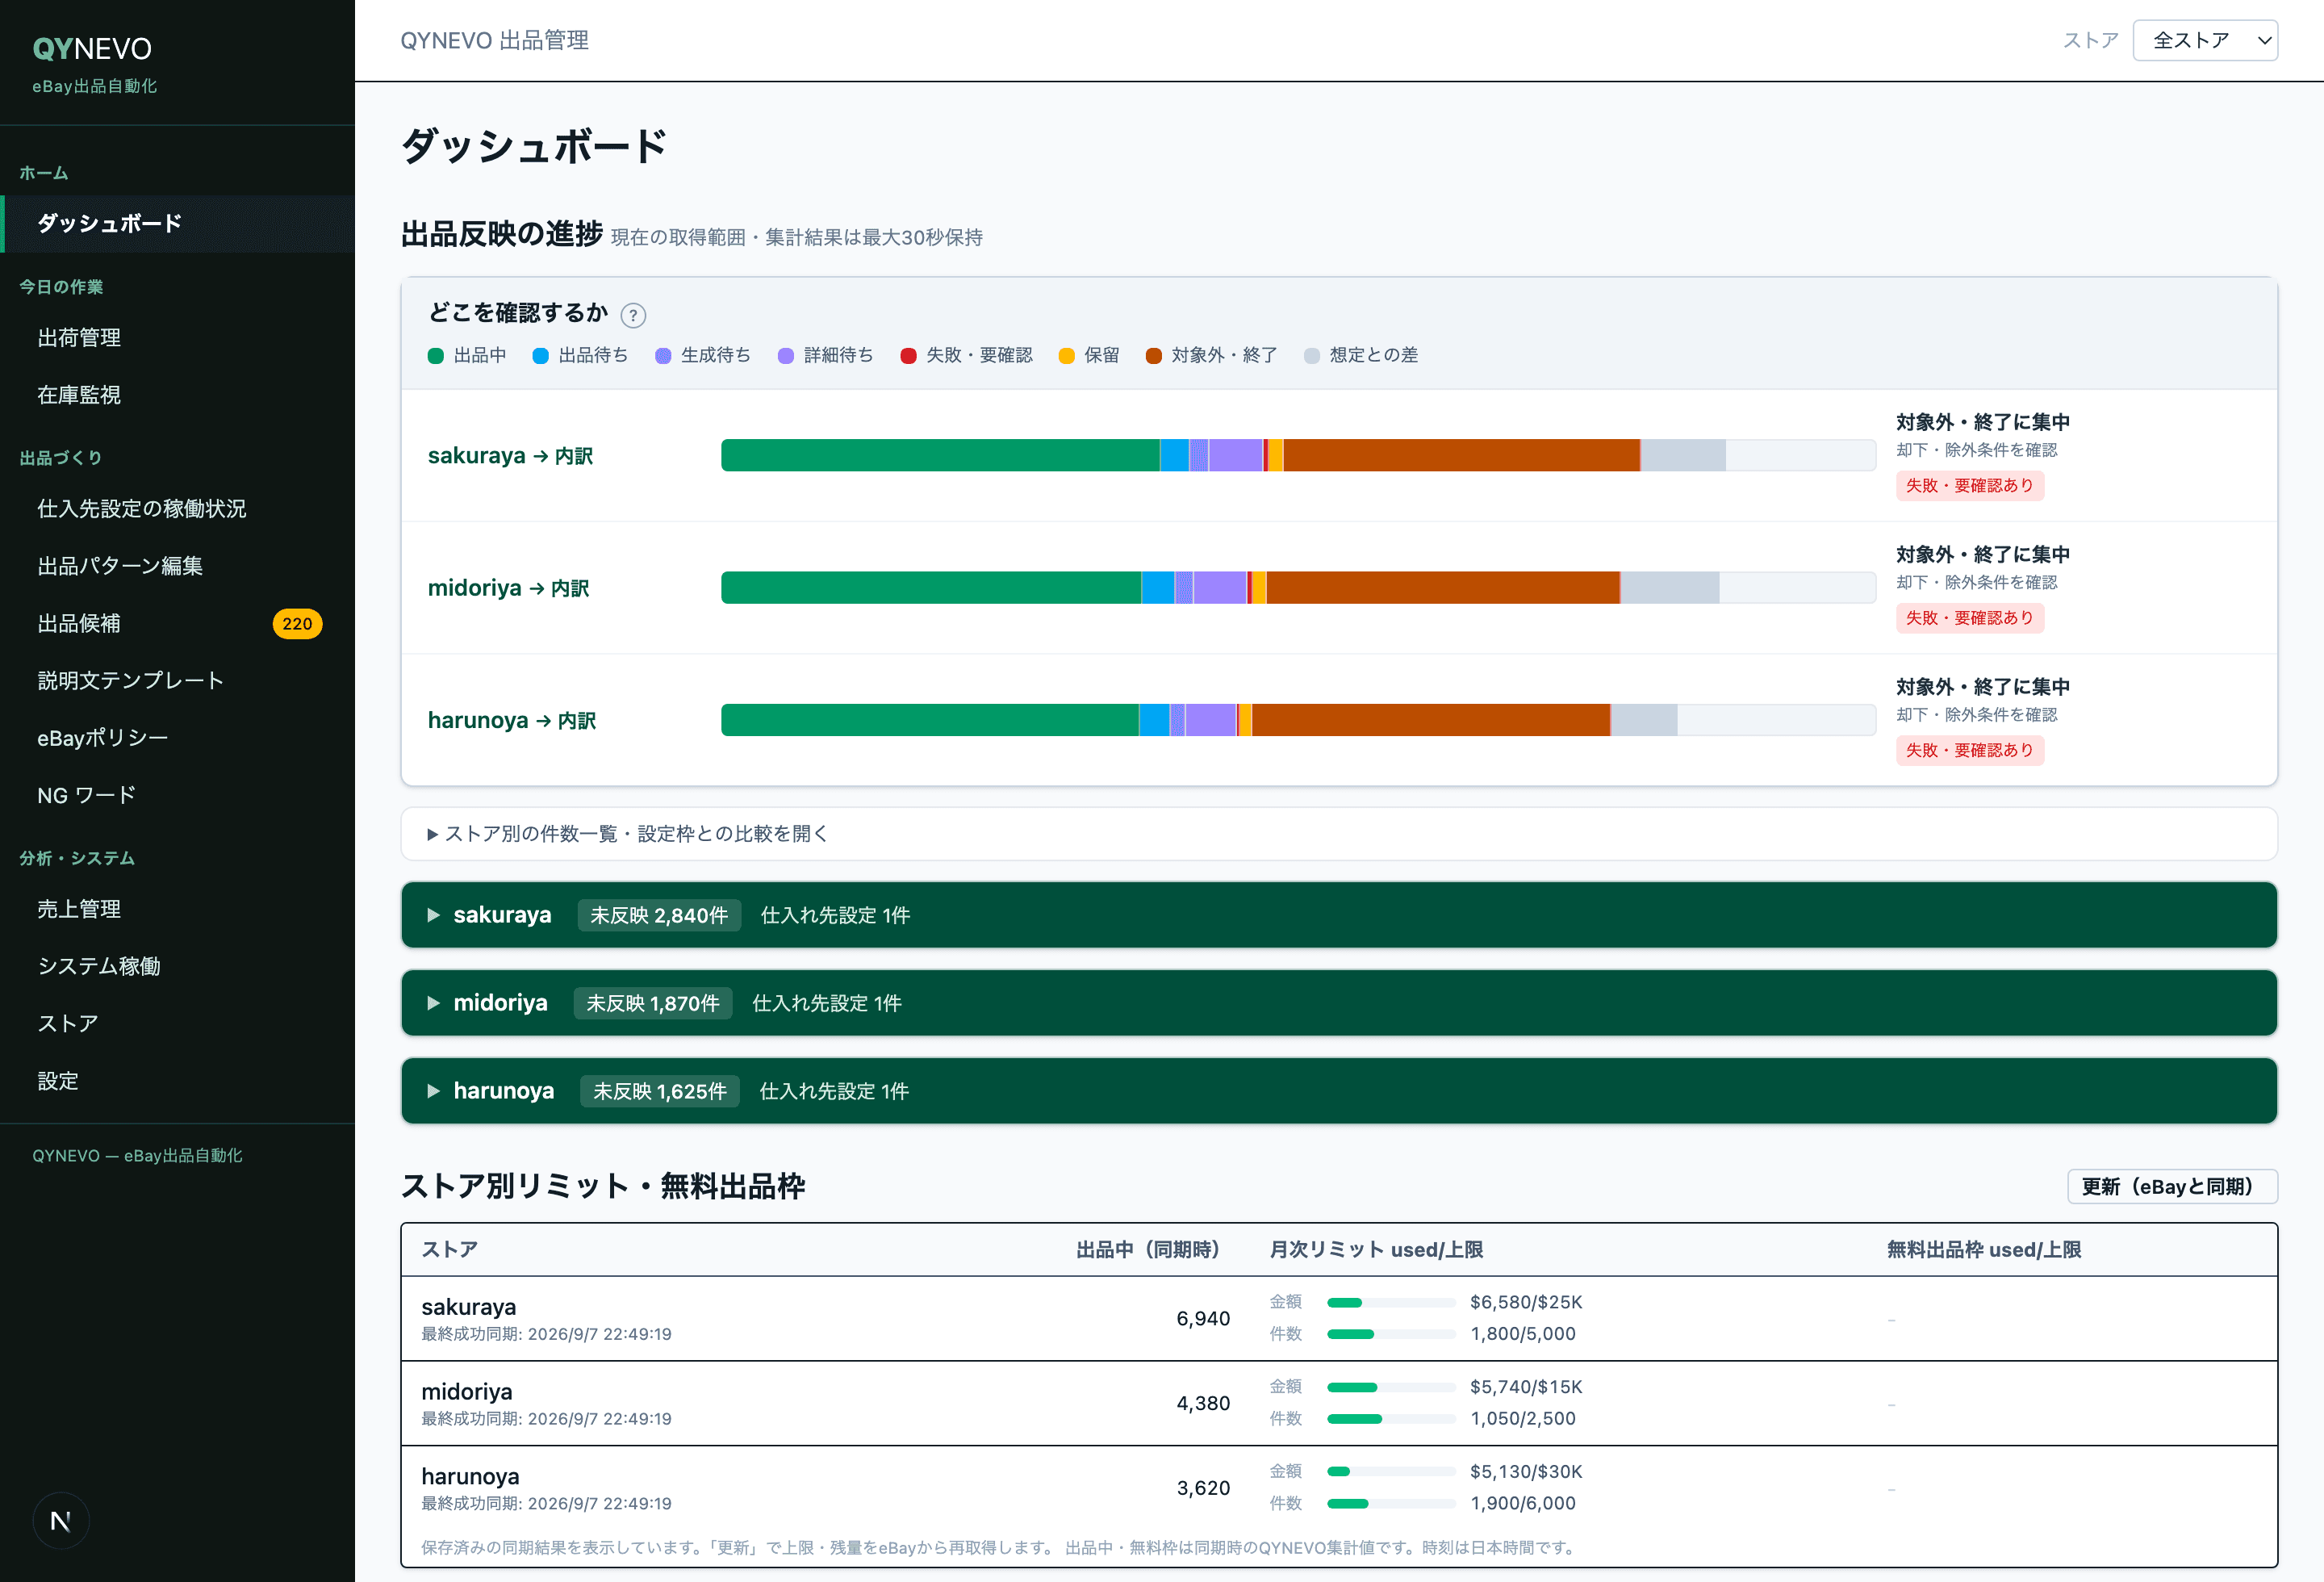Image resolution: width=2324 pixels, height=1582 pixels.
Task: Click sakuraya row in limit table
Action: click(1339, 1318)
